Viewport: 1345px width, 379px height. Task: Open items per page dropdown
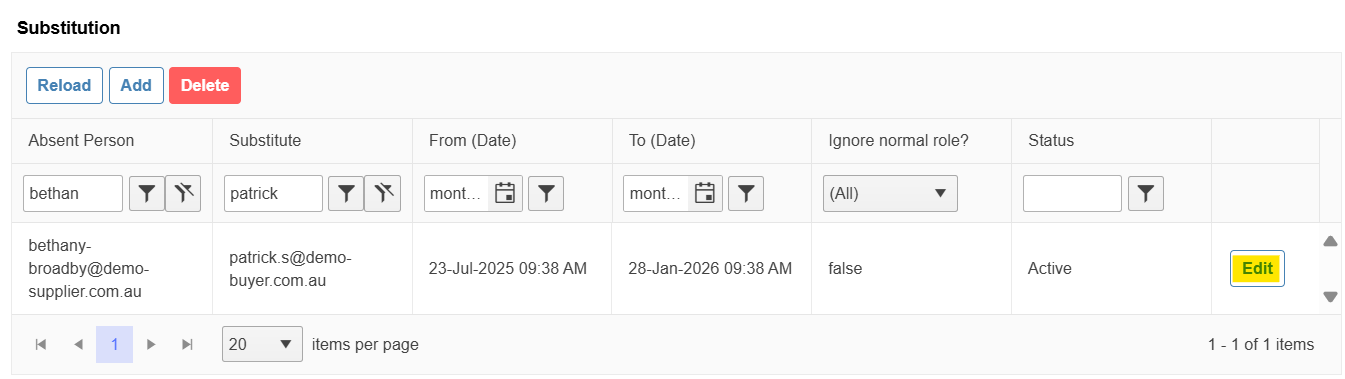coord(262,345)
